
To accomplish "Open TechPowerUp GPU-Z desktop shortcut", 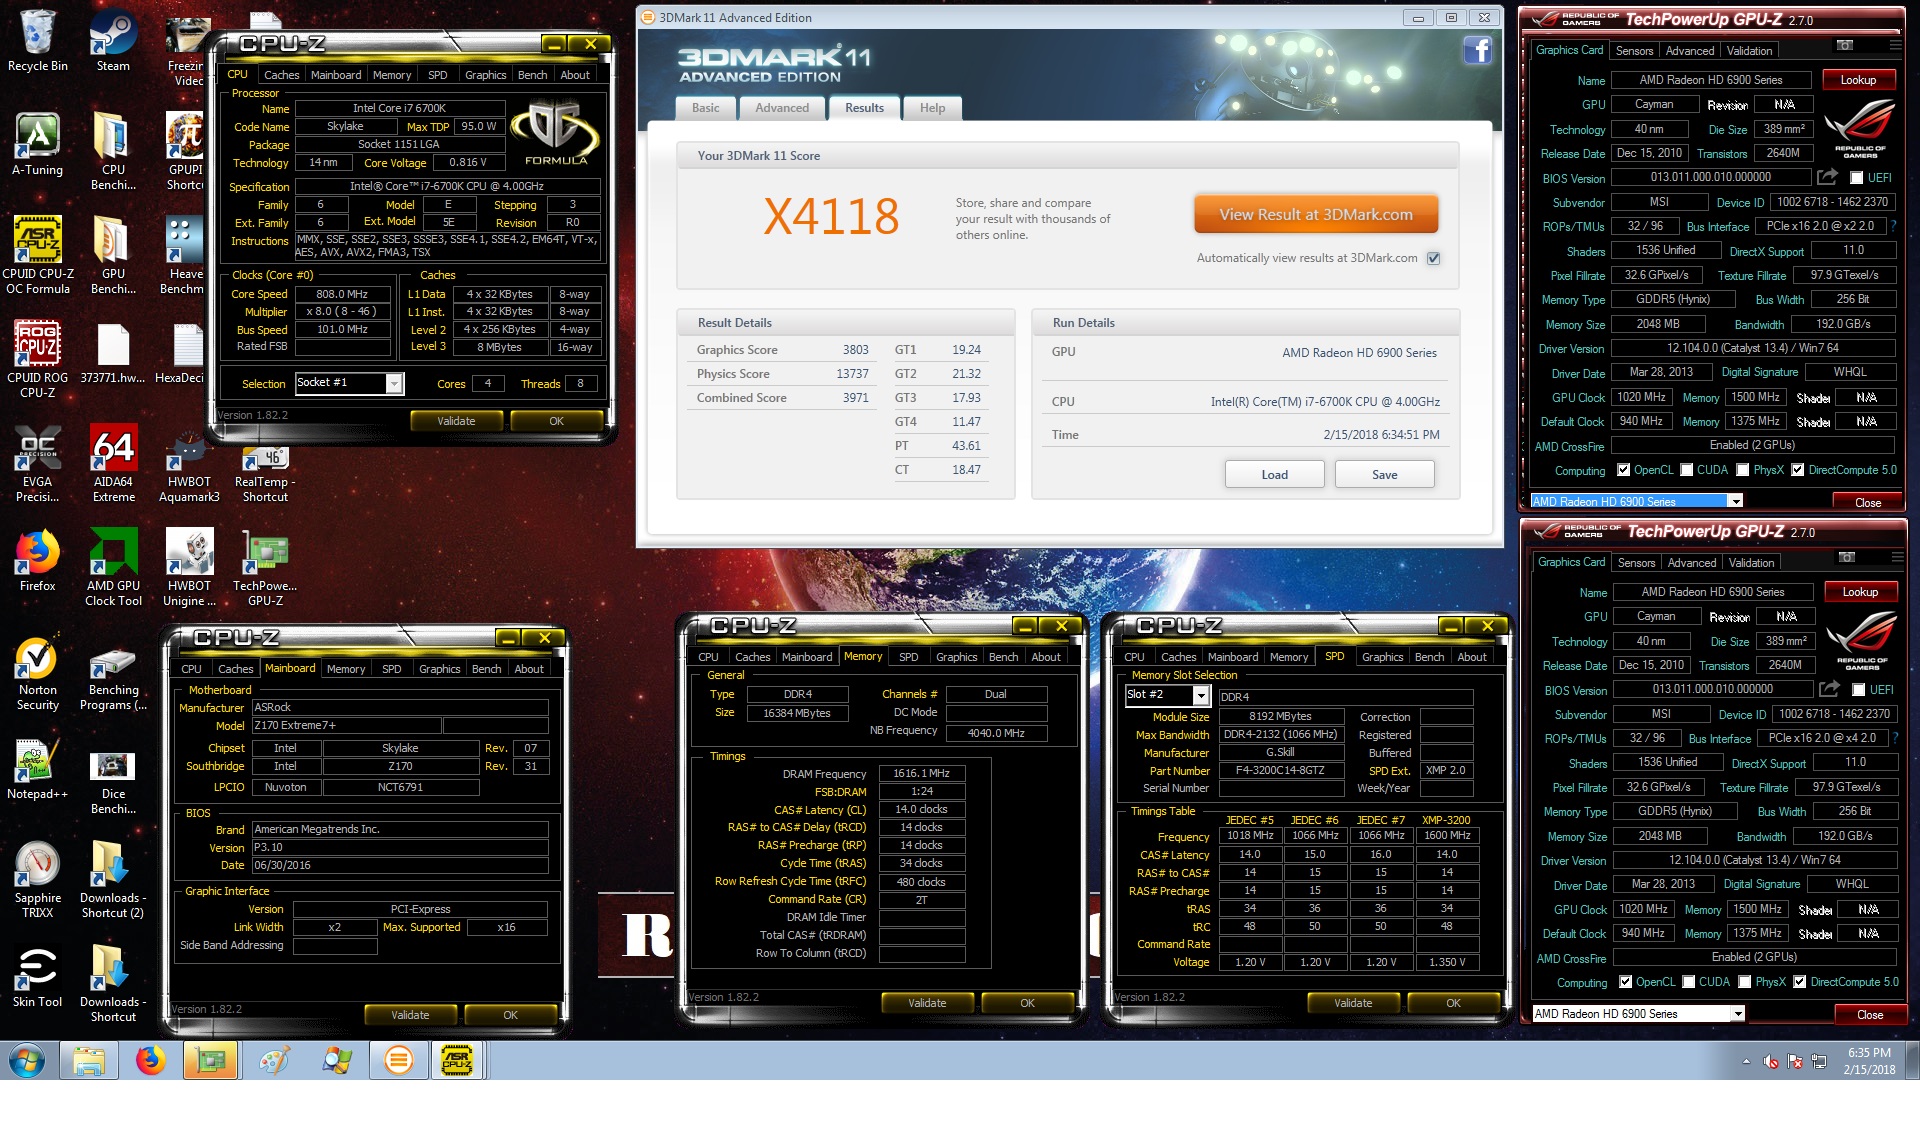I will coord(265,567).
